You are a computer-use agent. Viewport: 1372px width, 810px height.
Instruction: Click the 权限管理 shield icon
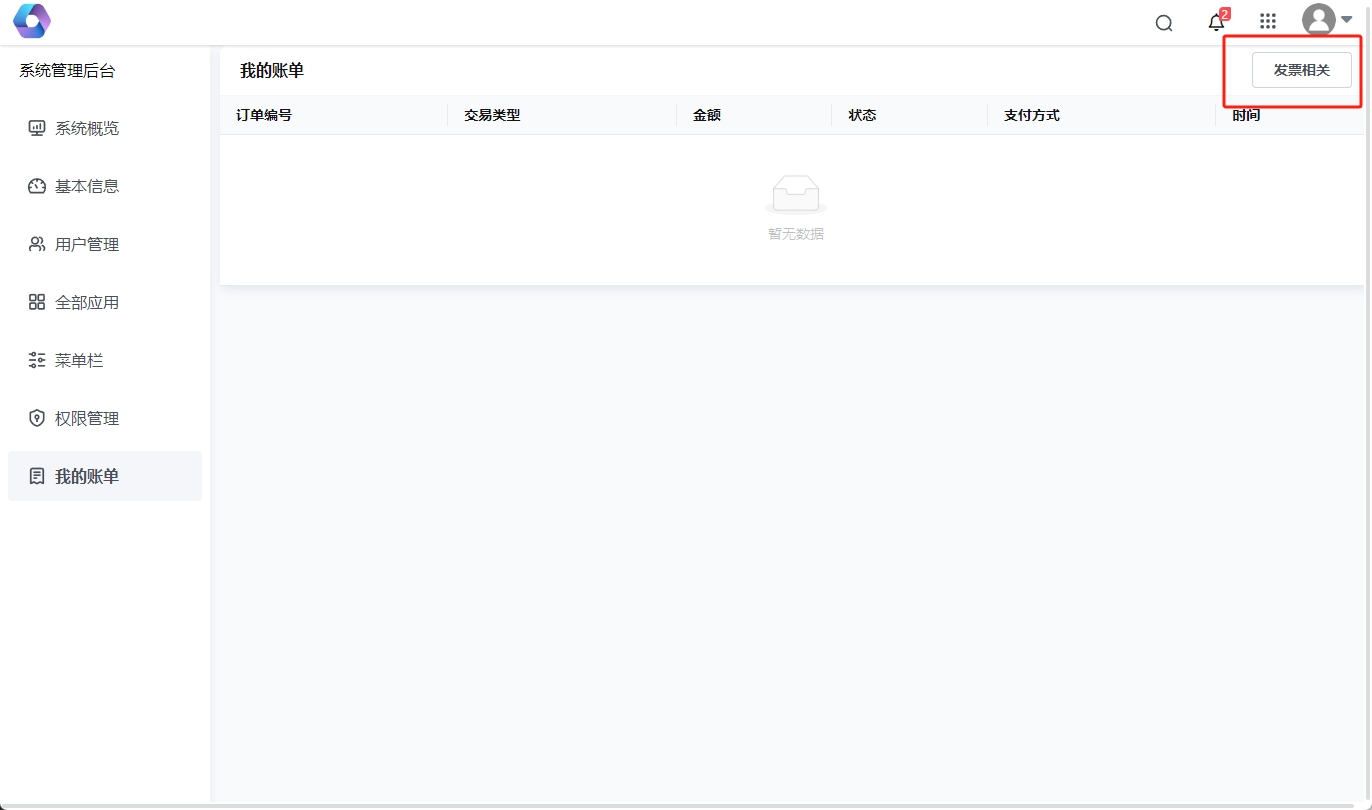[37, 418]
